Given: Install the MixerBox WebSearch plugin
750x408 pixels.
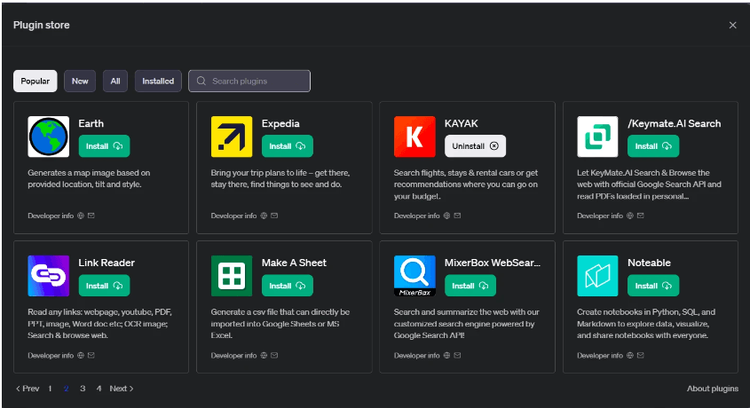Looking at the screenshot, I should pyautogui.click(x=470, y=286).
